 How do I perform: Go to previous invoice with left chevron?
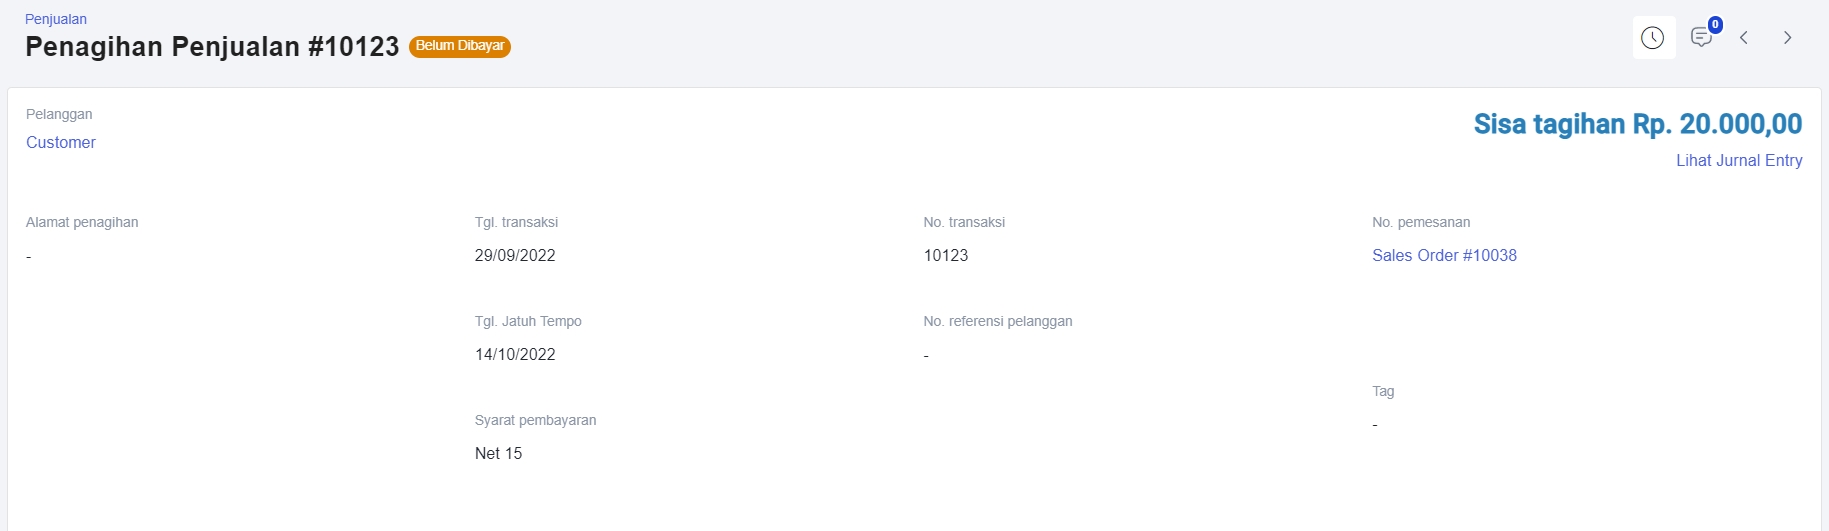coord(1744,38)
